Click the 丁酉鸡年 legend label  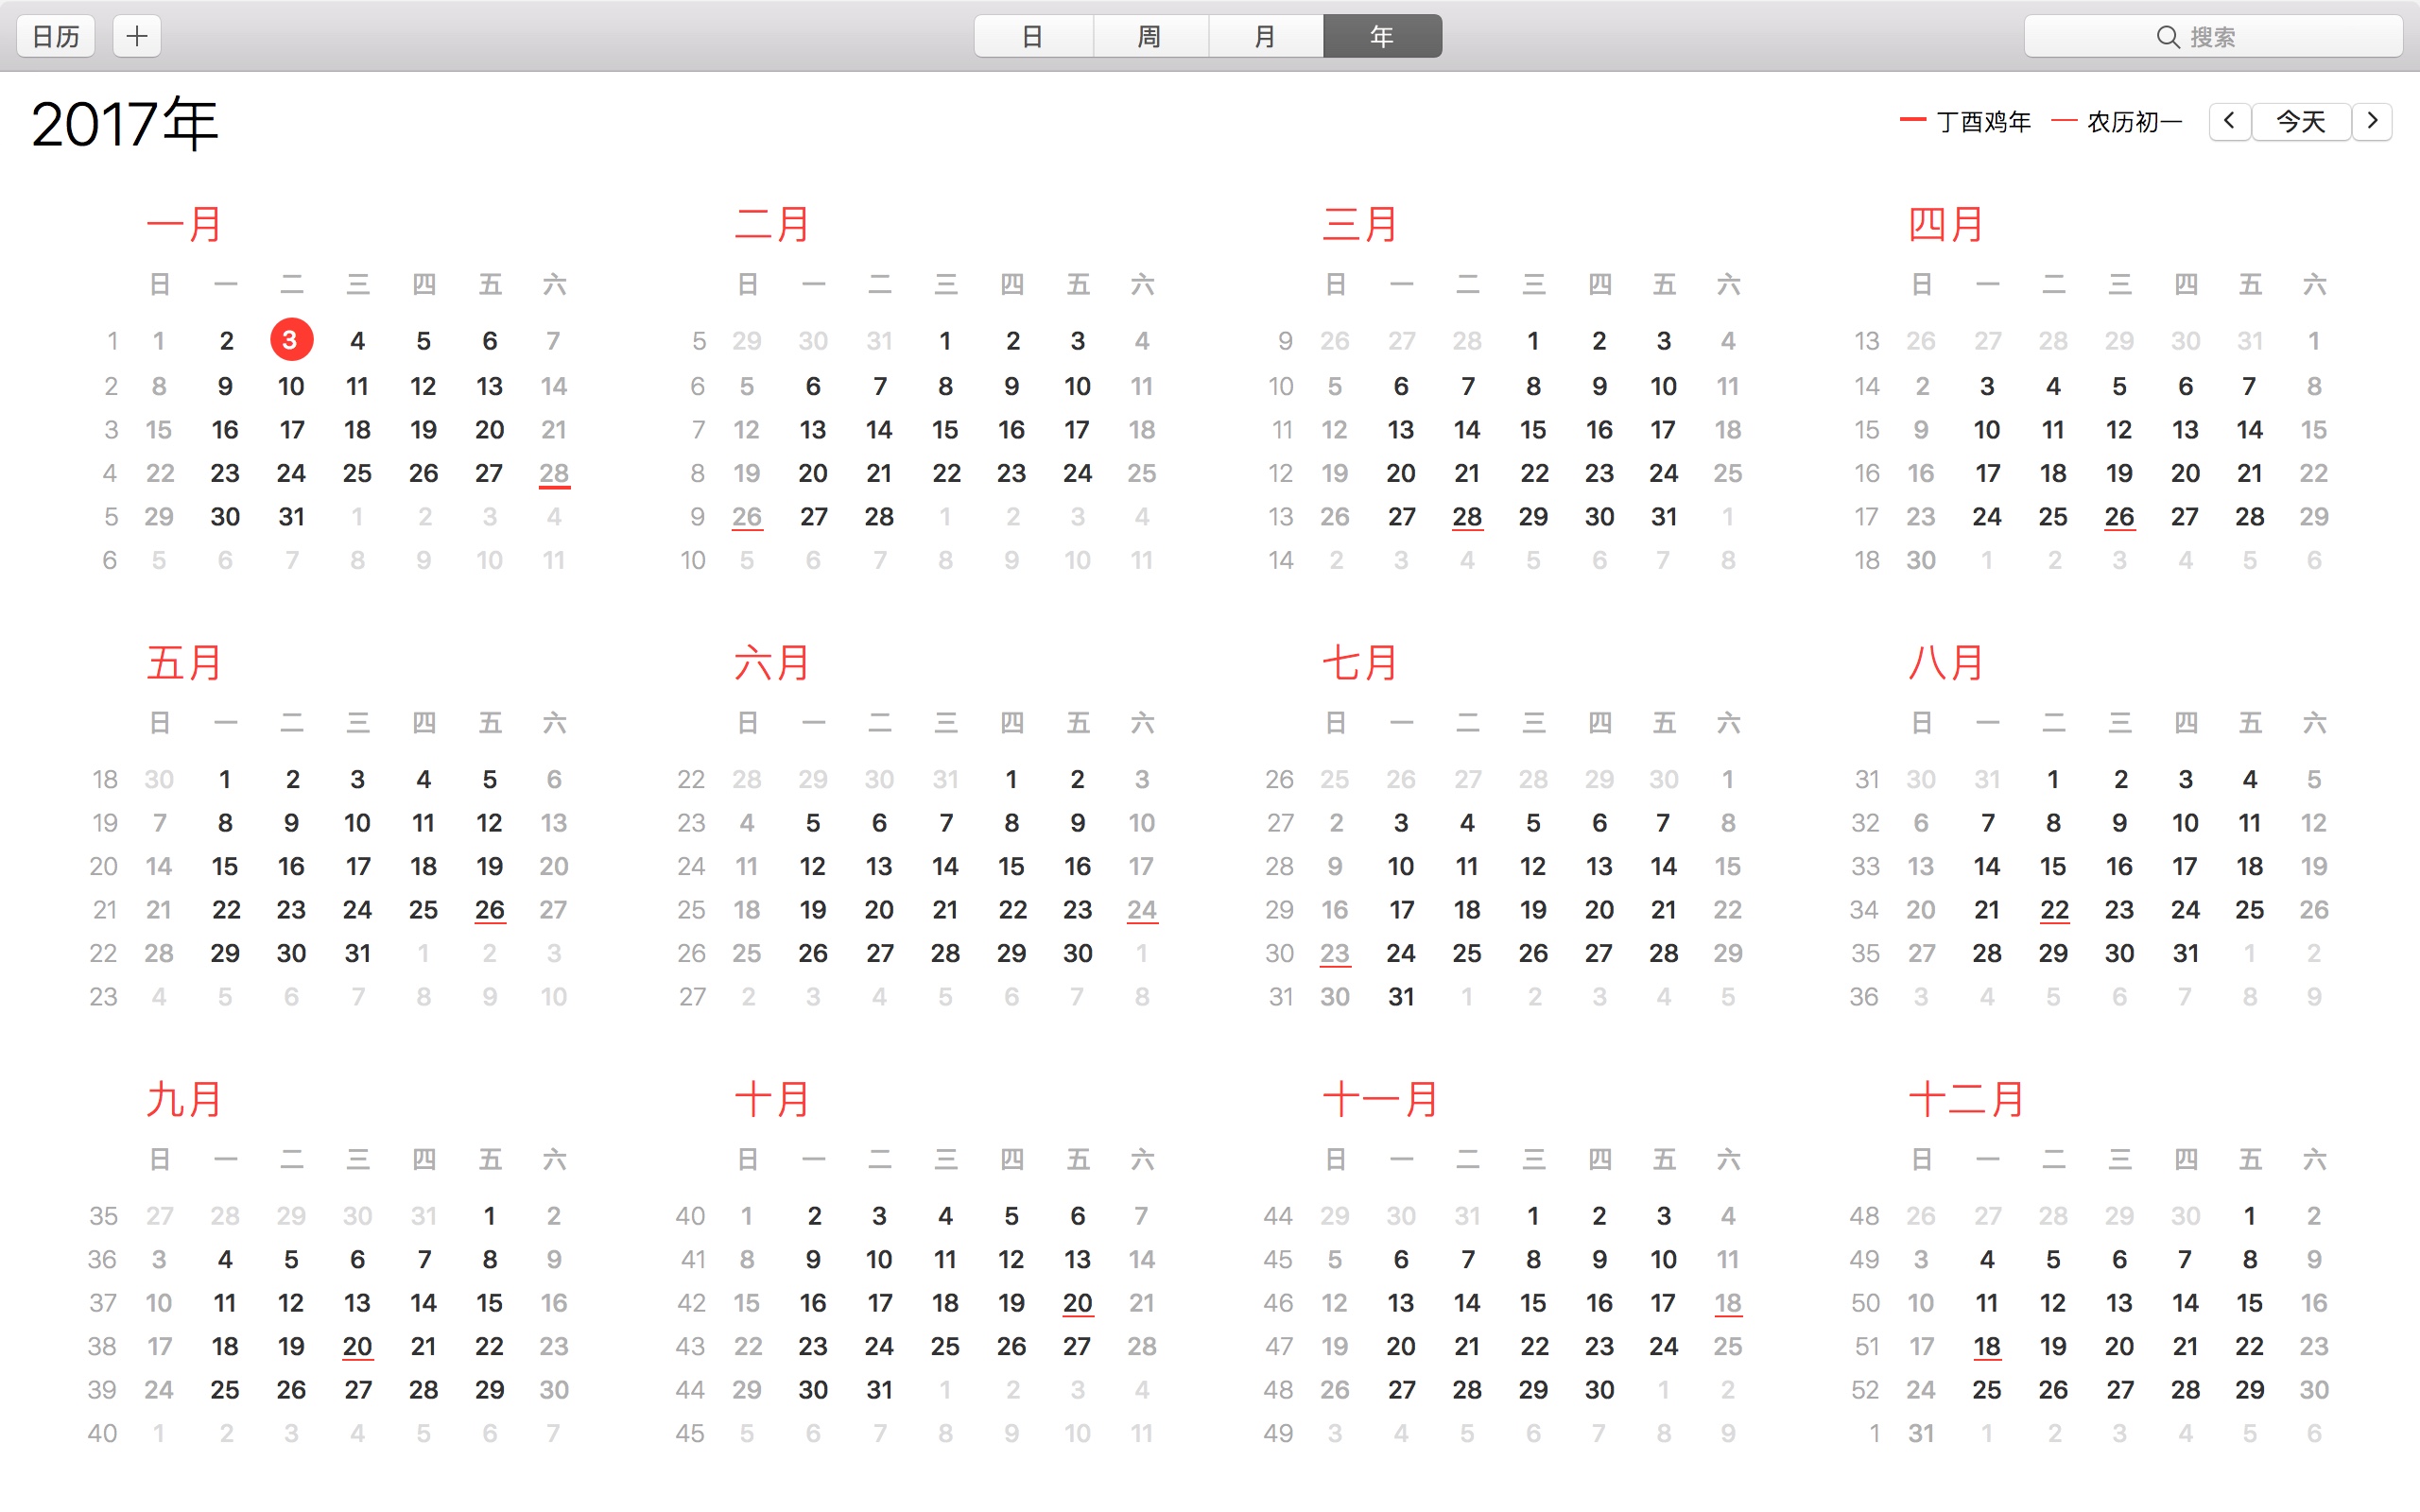pyautogui.click(x=1983, y=121)
